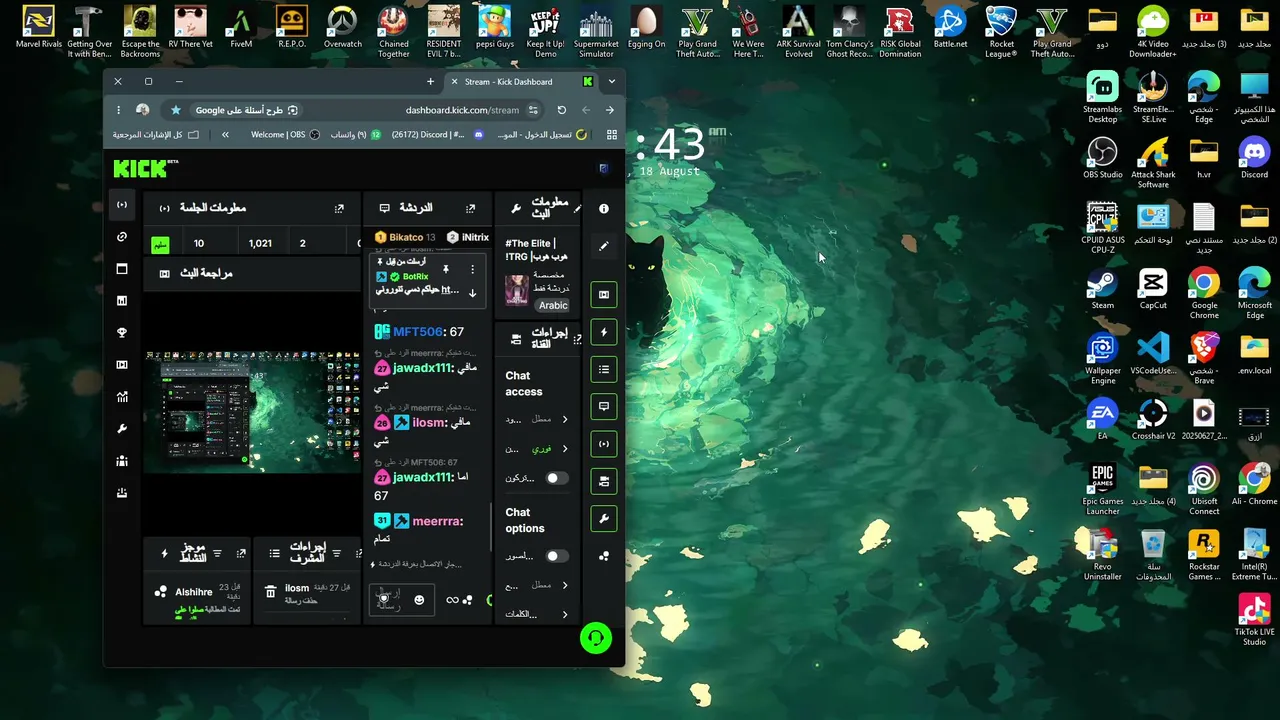Open activity feed filter menu
Image resolution: width=1280 pixels, height=720 pixels.
click(x=217, y=553)
